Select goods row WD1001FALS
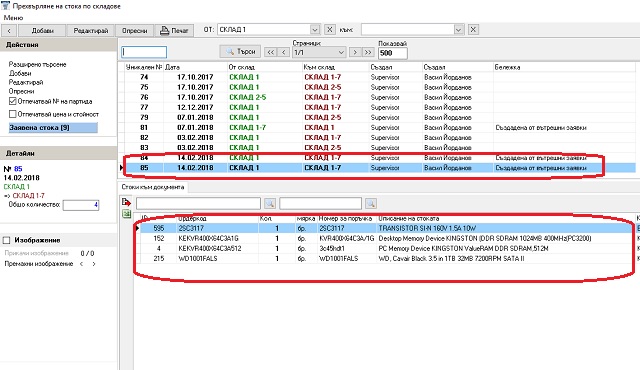The width and height of the screenshot is (640, 370). point(385,259)
